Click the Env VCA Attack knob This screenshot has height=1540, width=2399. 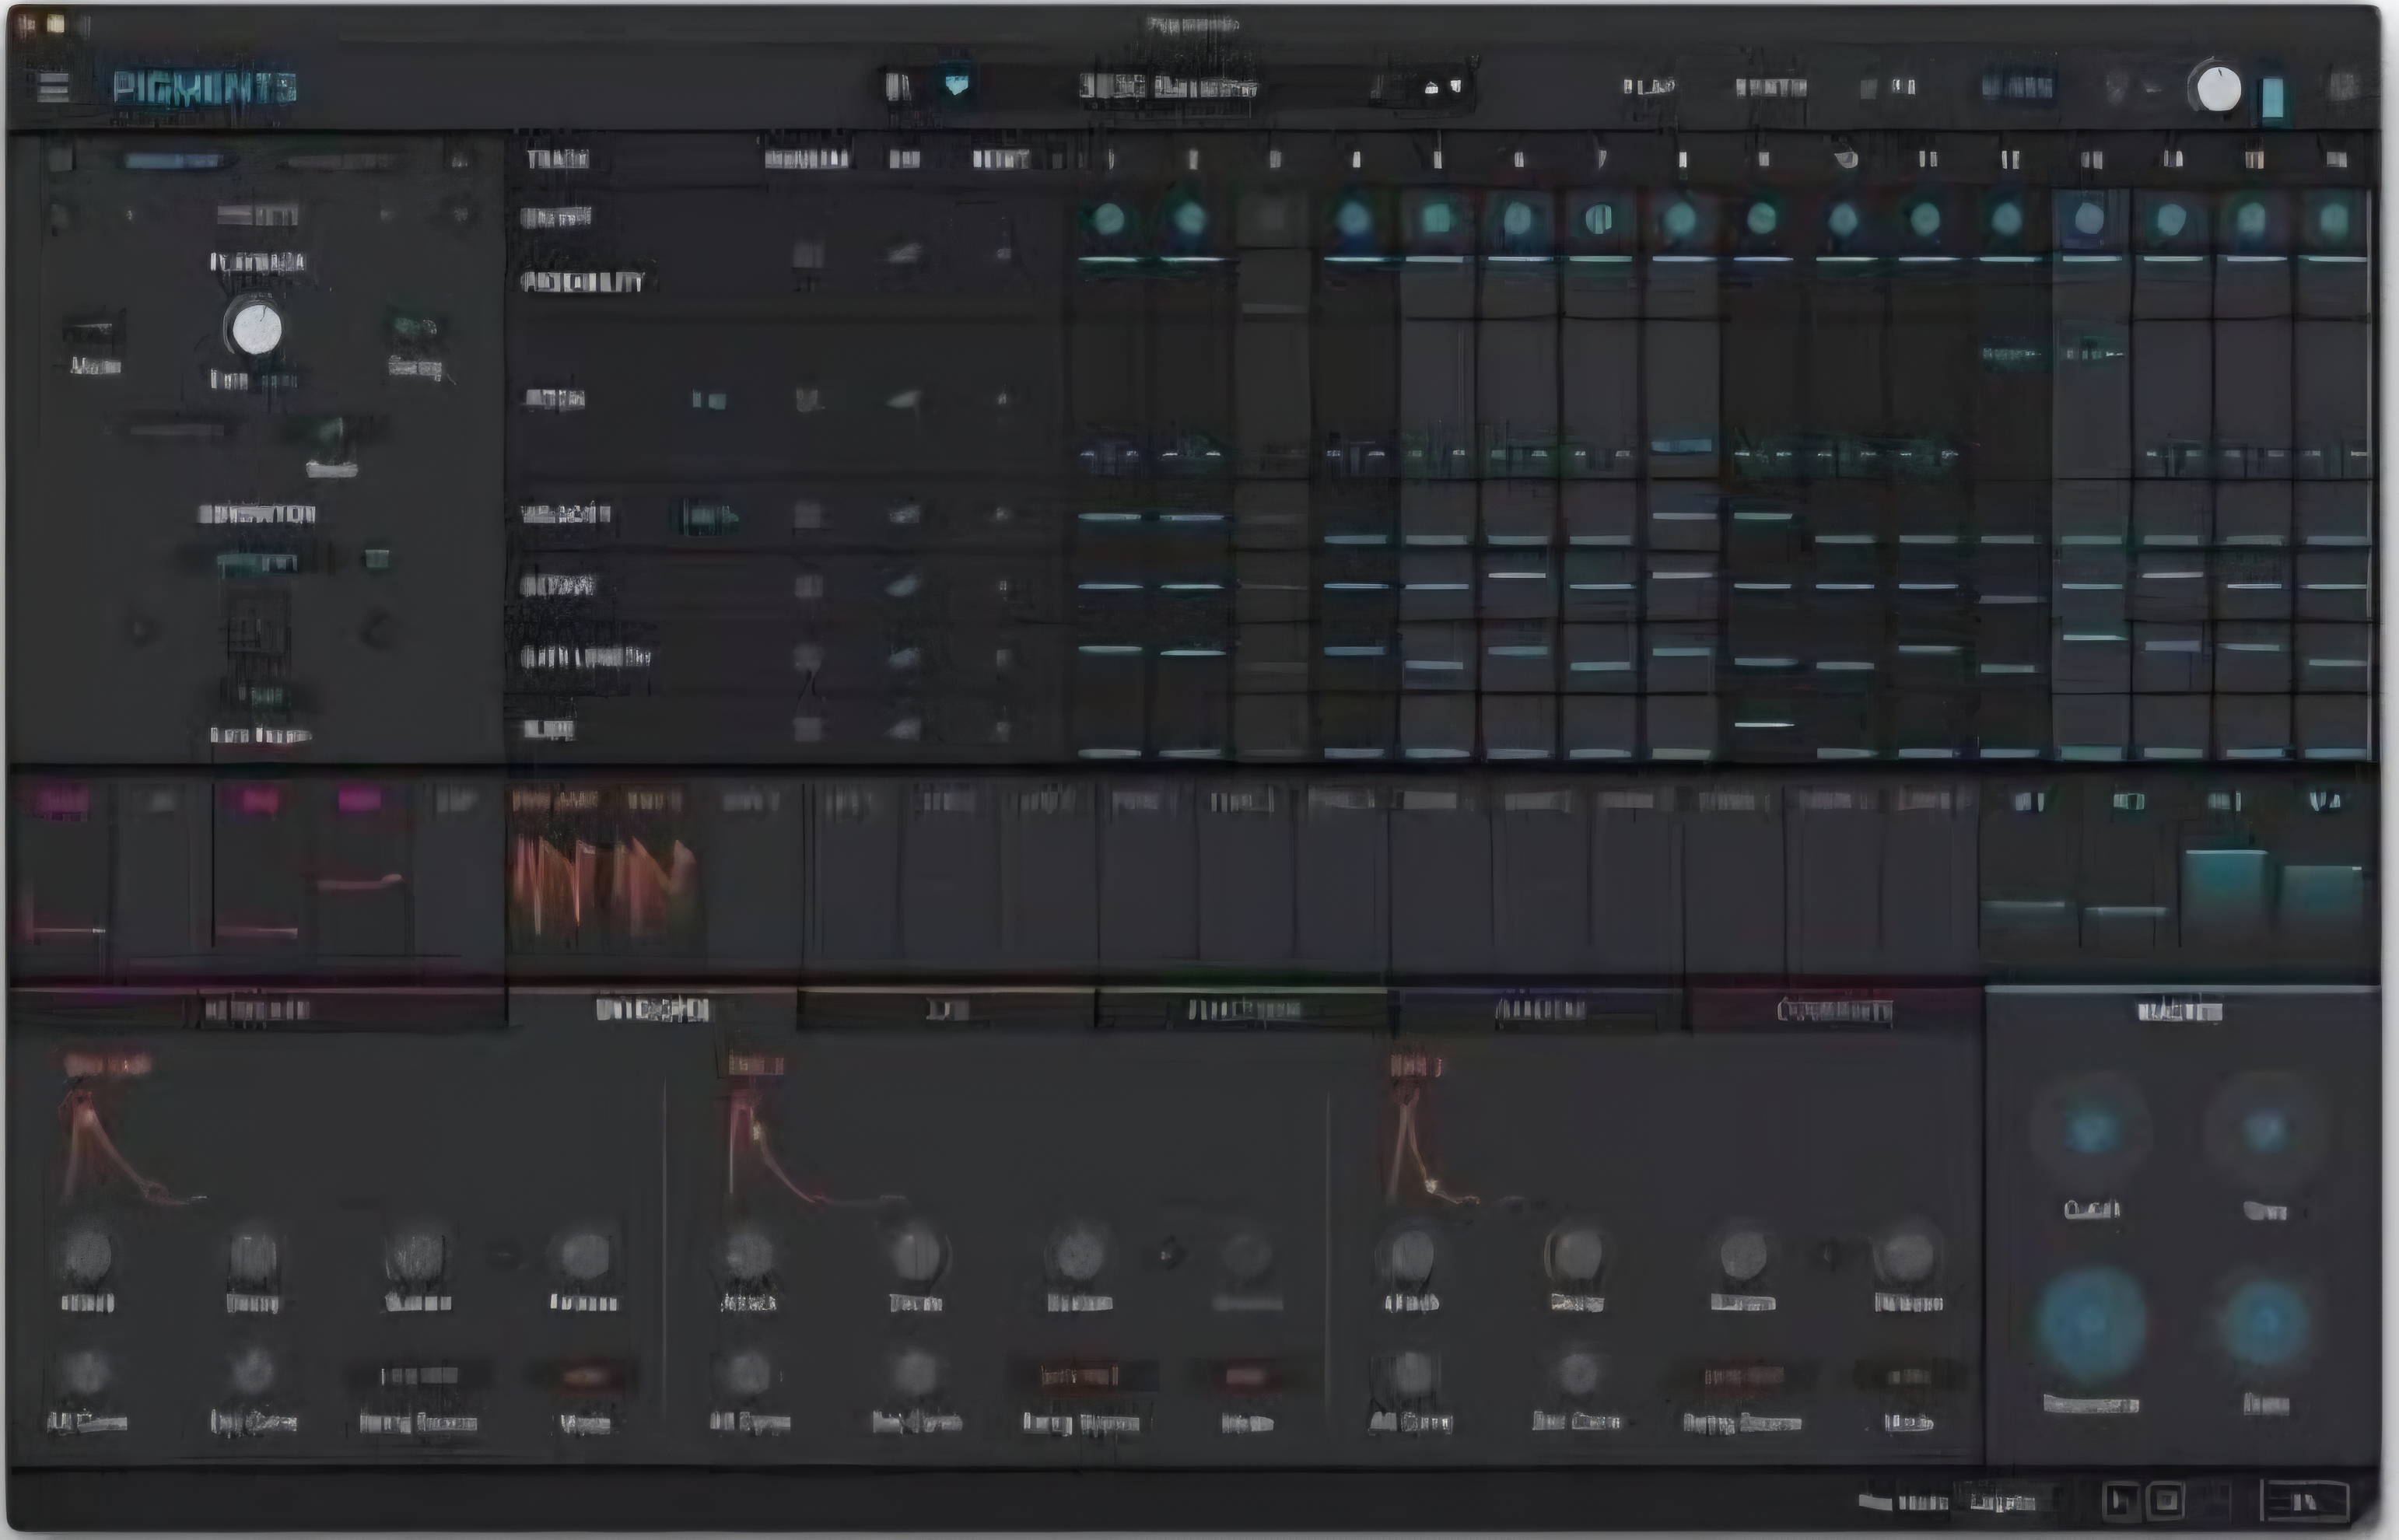point(87,1256)
